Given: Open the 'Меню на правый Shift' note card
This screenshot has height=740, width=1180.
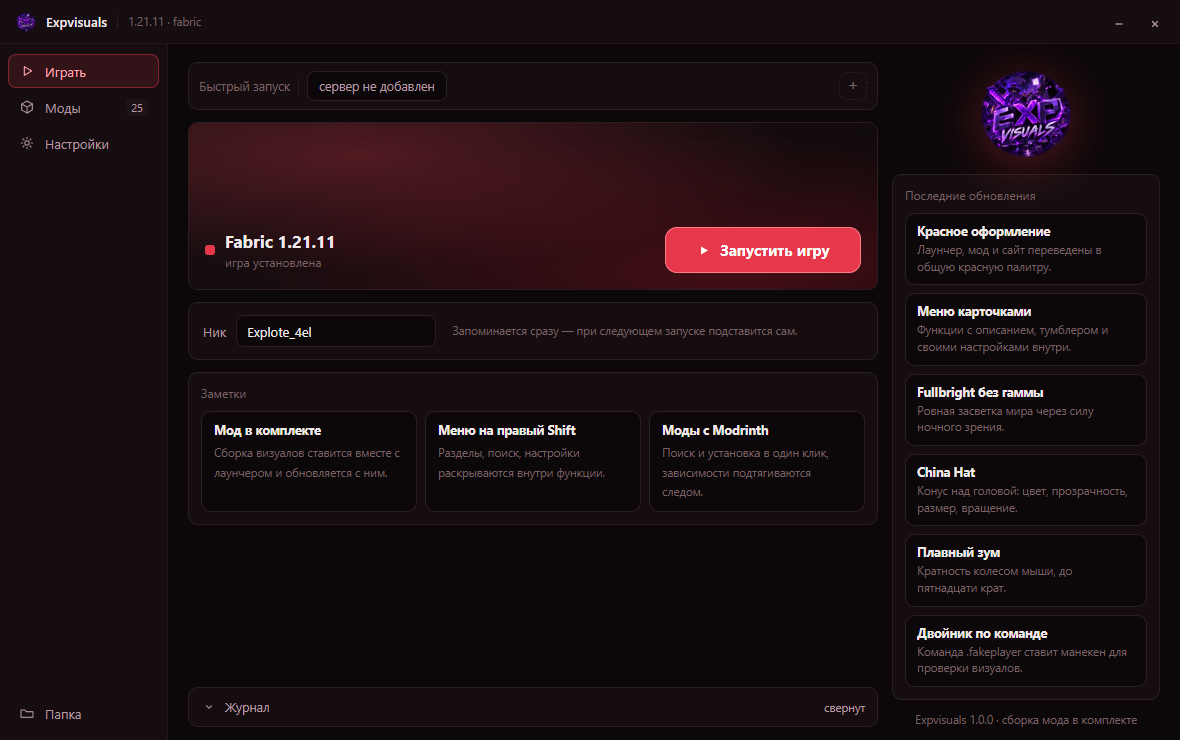Looking at the screenshot, I should coord(533,461).
